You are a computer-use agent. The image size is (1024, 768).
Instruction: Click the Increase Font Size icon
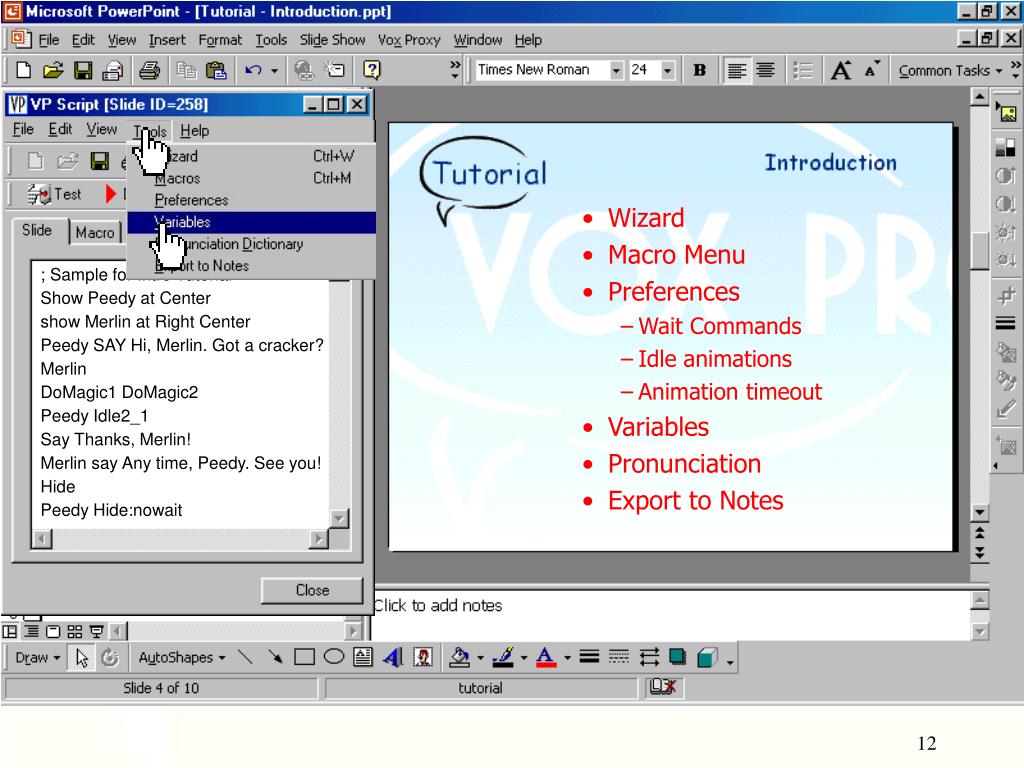tap(841, 70)
